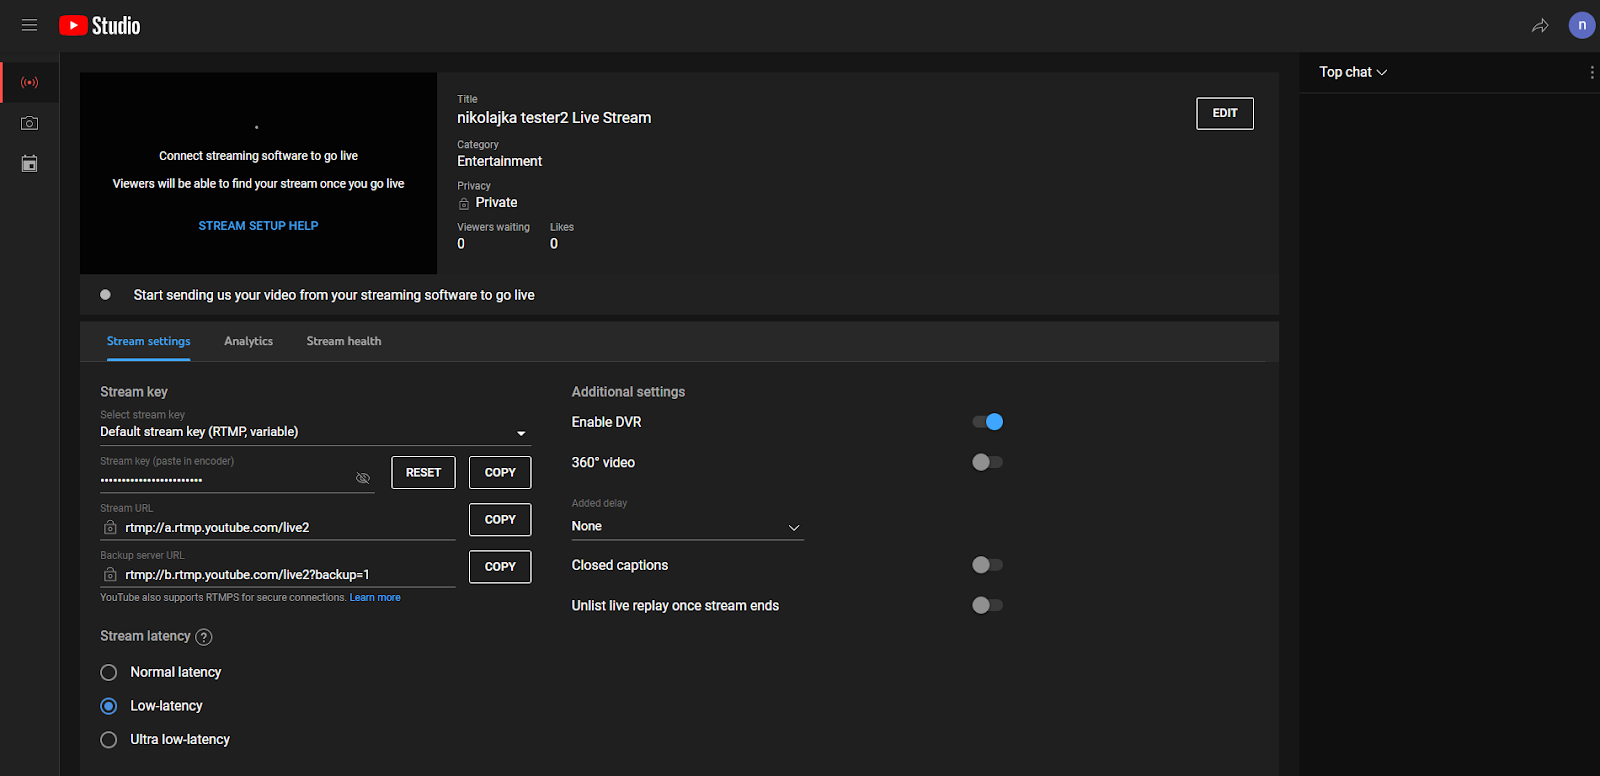Switch to the Stream settings tab

[148, 341]
